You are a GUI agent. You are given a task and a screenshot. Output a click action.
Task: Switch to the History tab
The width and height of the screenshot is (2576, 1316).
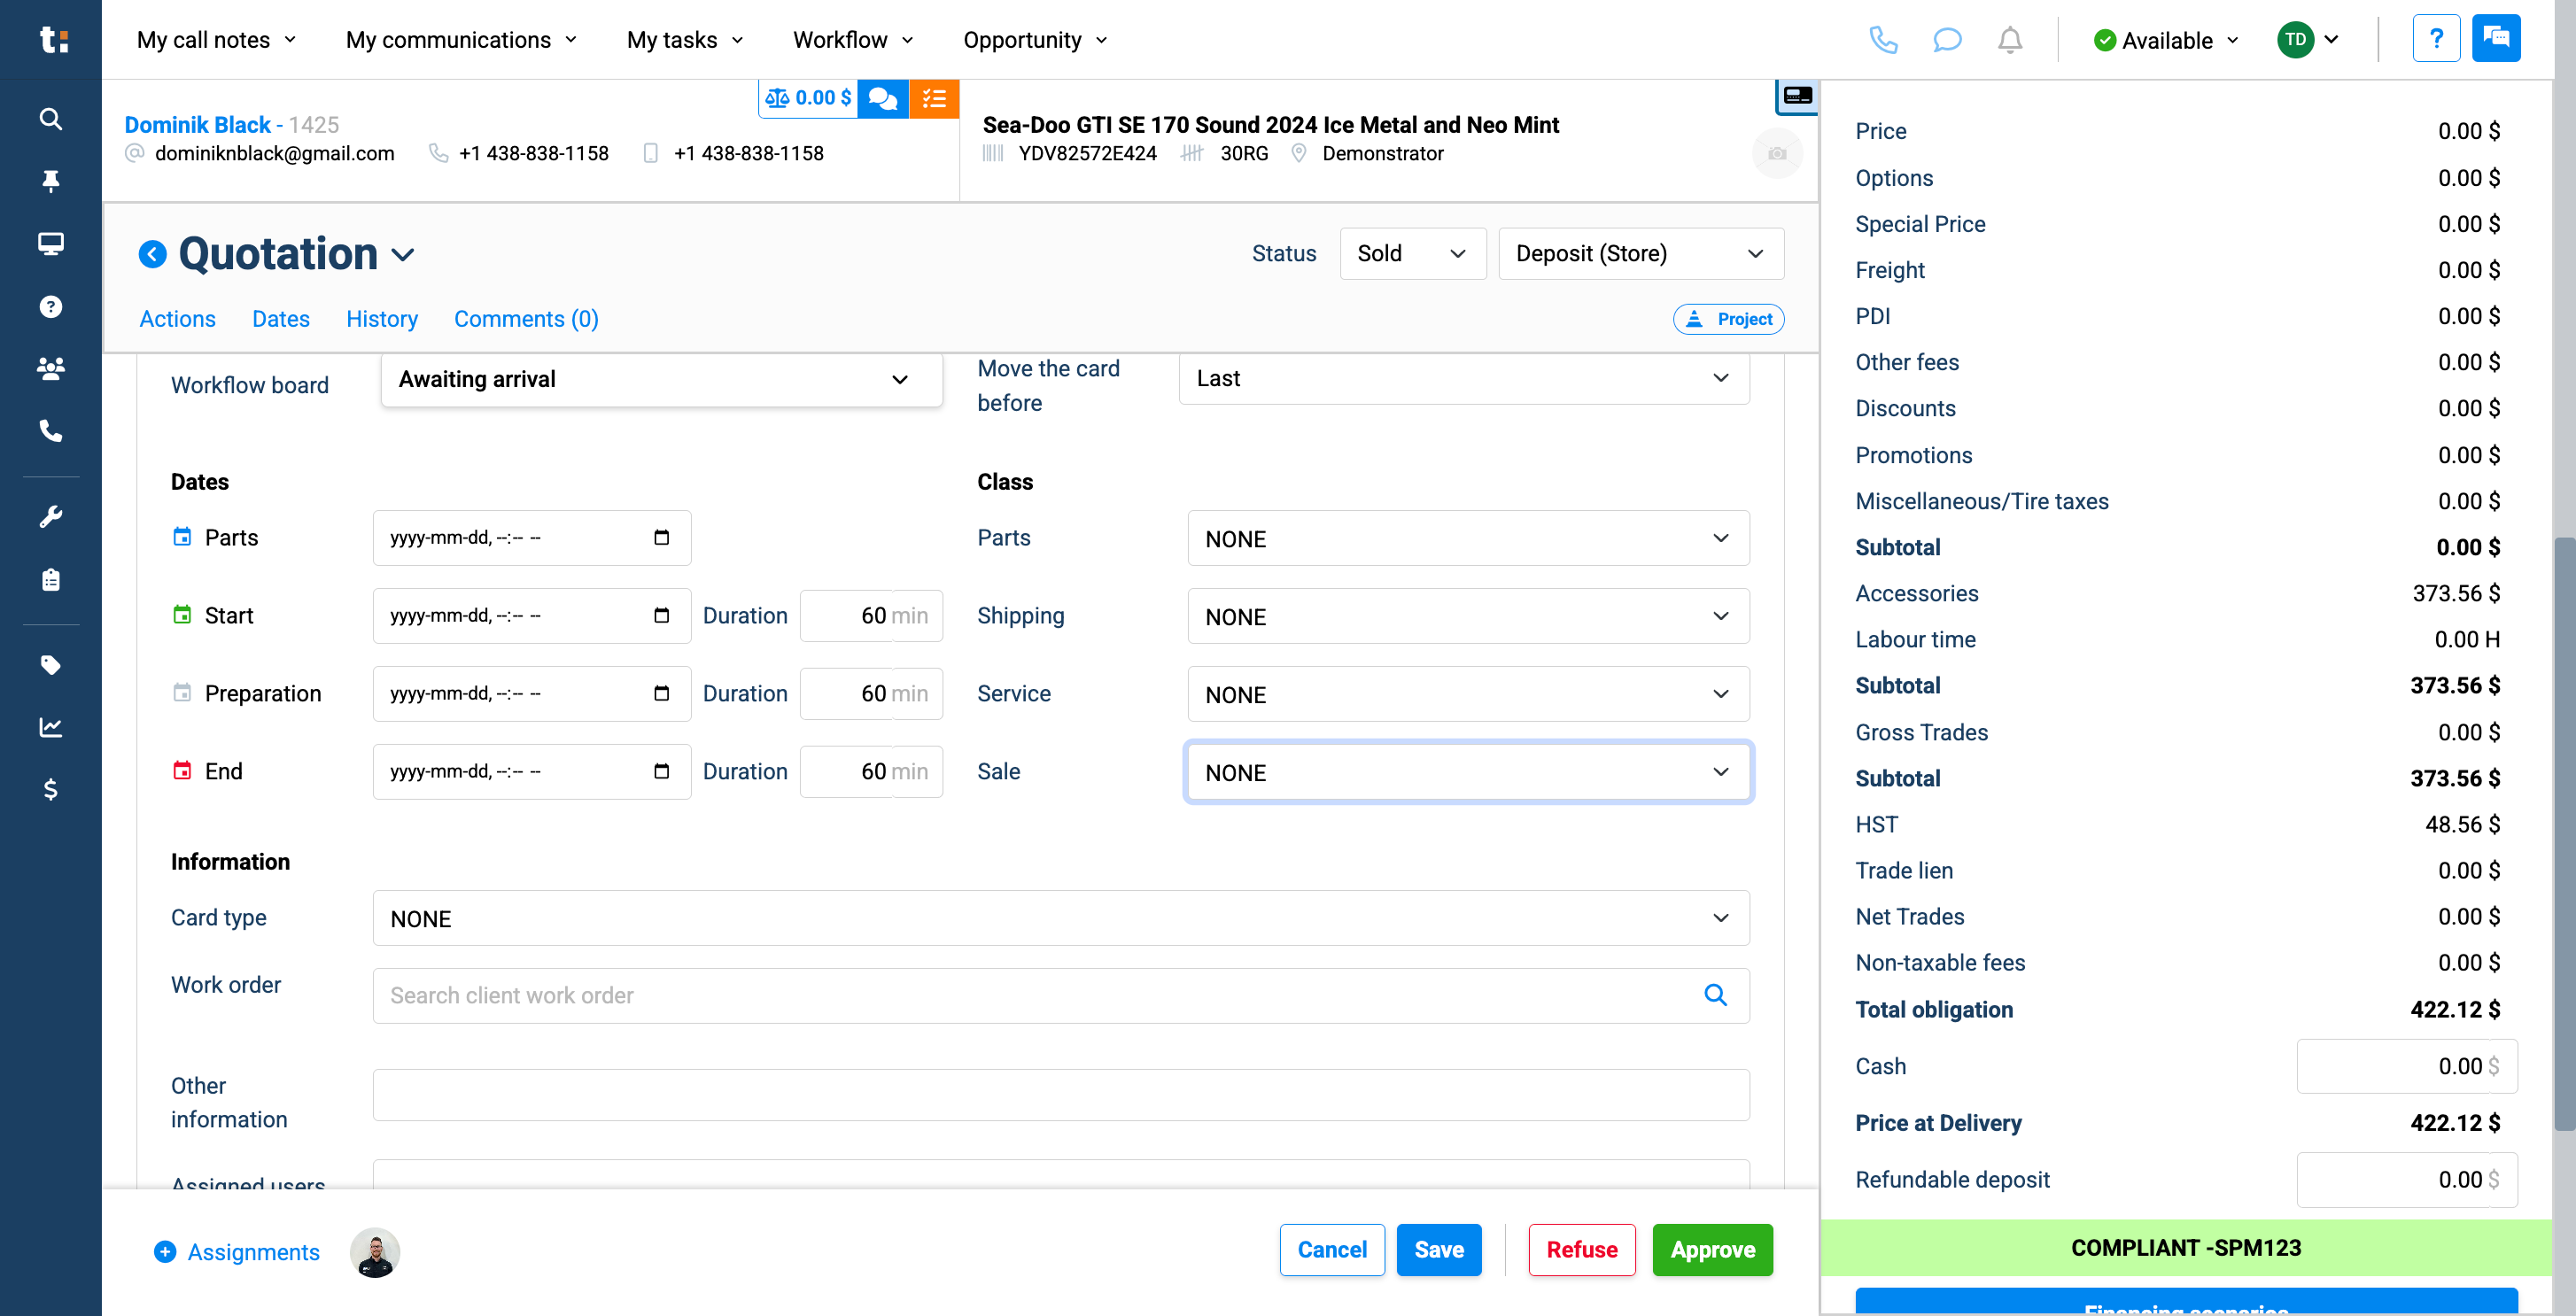382,319
